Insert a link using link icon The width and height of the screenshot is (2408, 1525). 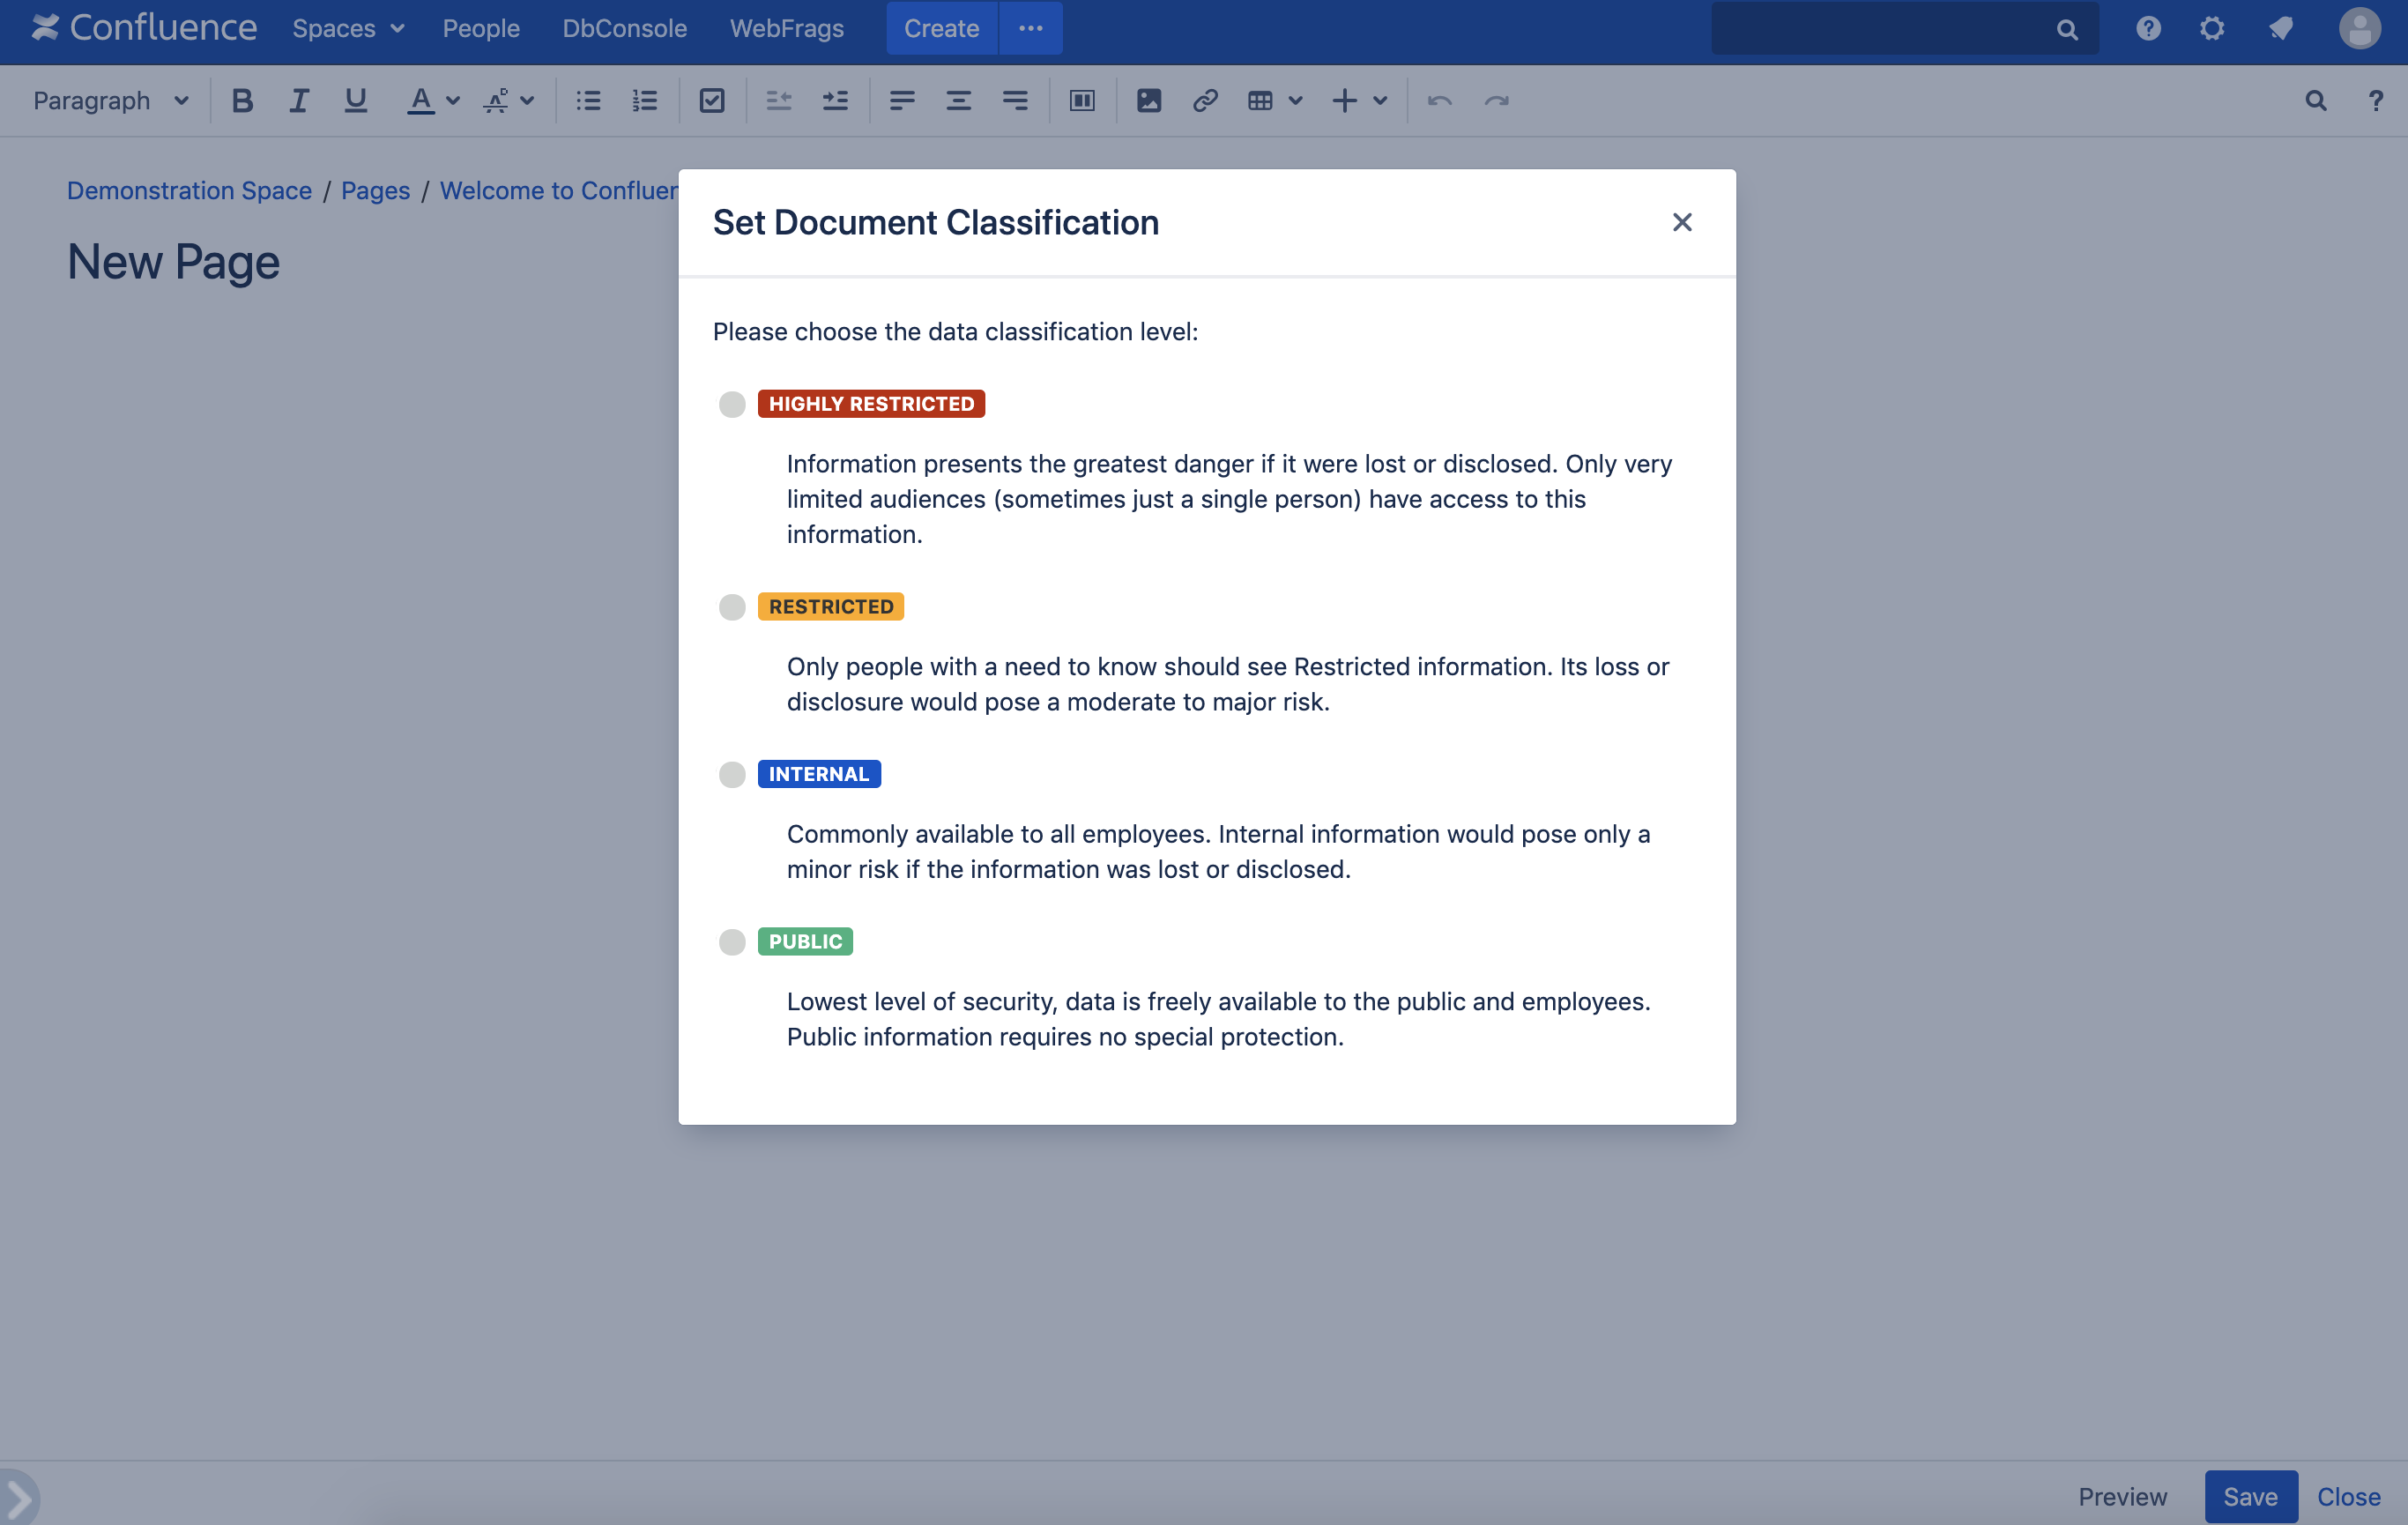point(1205,101)
